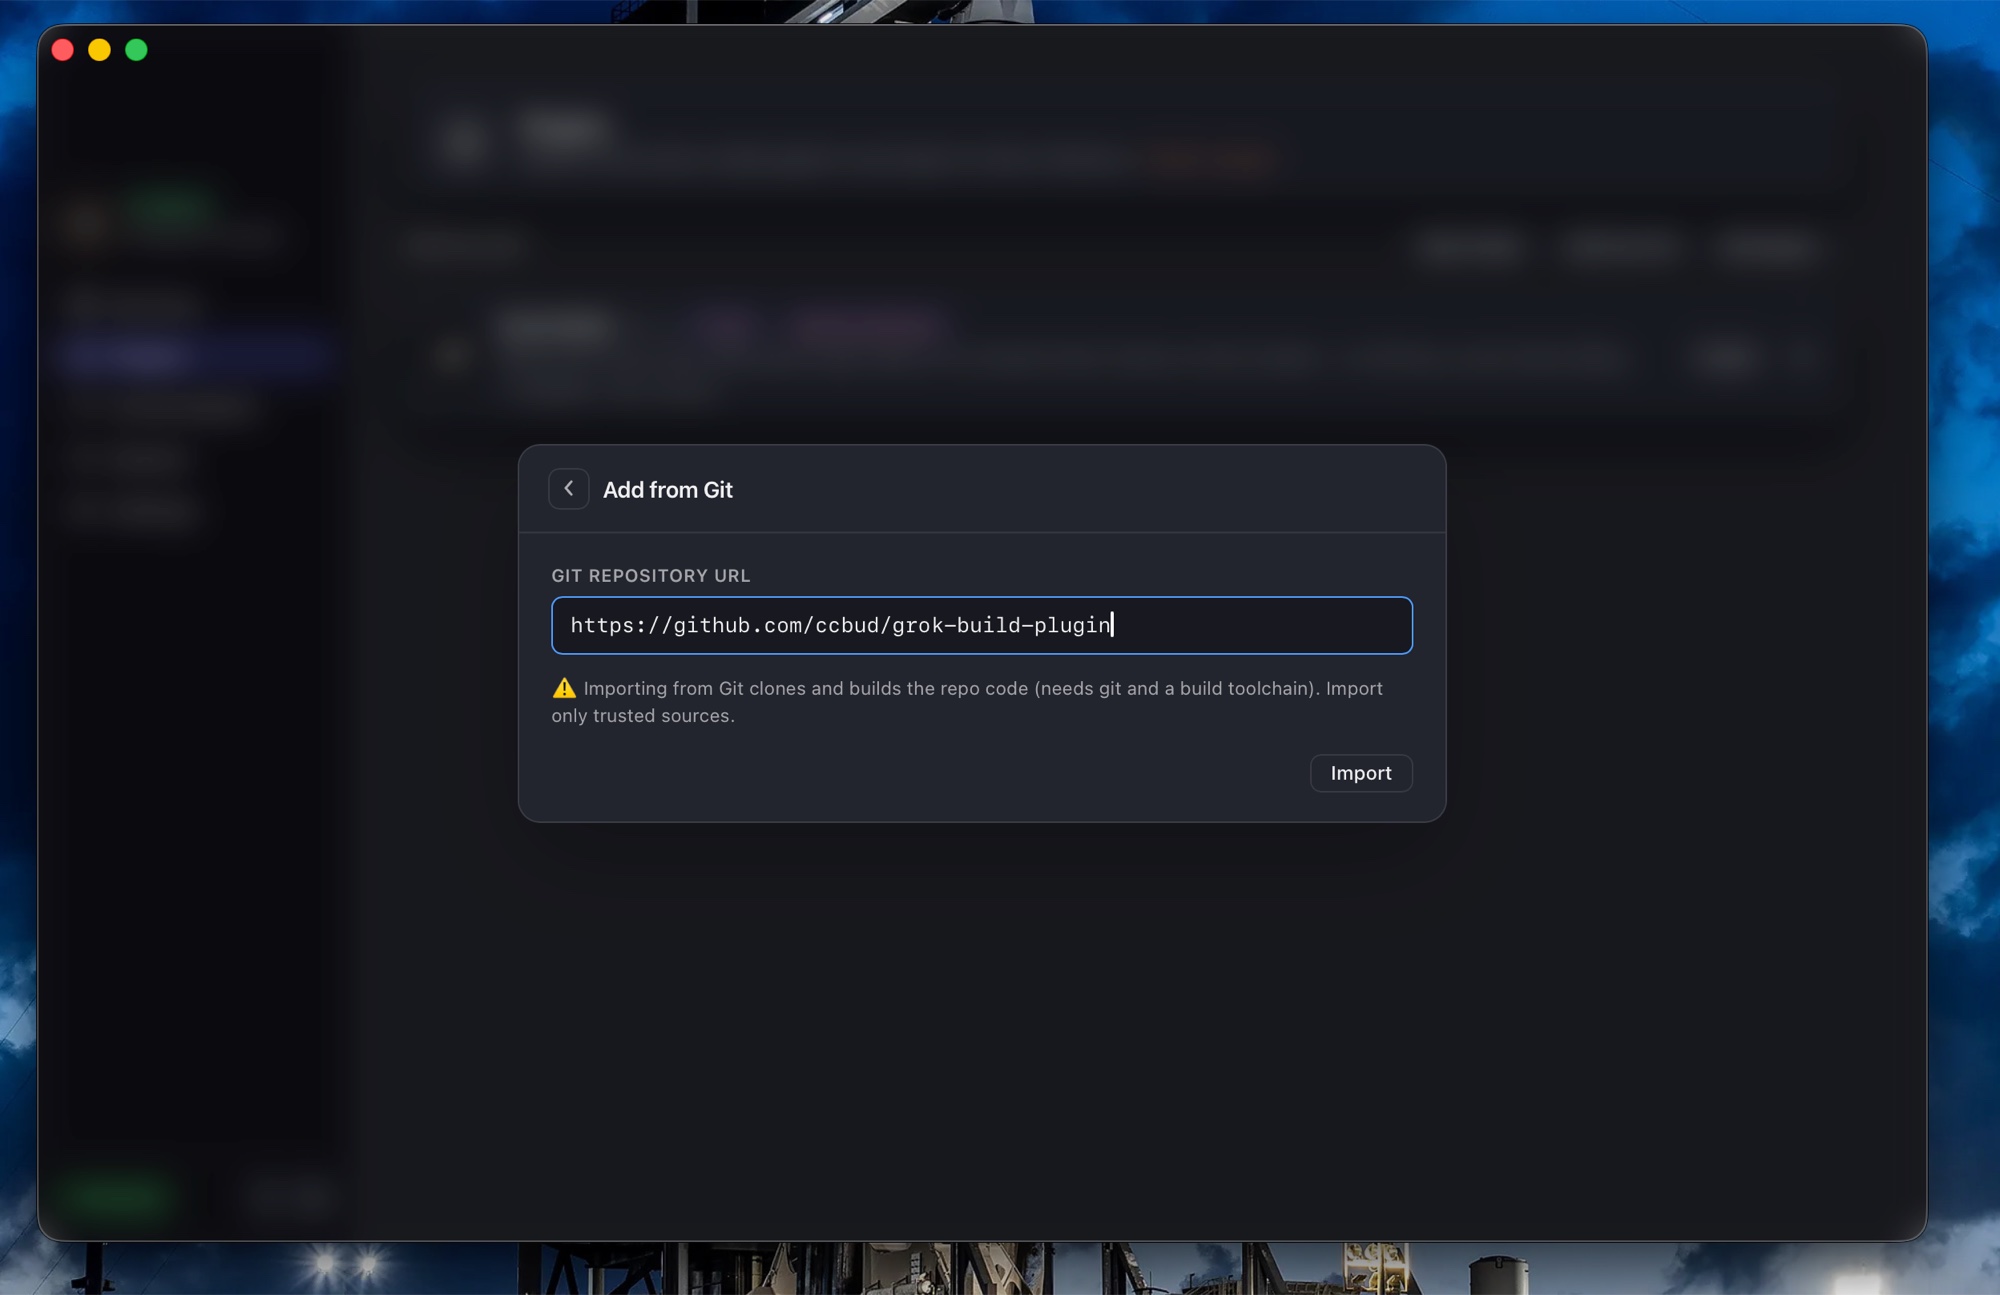Click the "Add from Git" dialog title
Image resolution: width=2000 pixels, height=1295 pixels.
tap(667, 490)
